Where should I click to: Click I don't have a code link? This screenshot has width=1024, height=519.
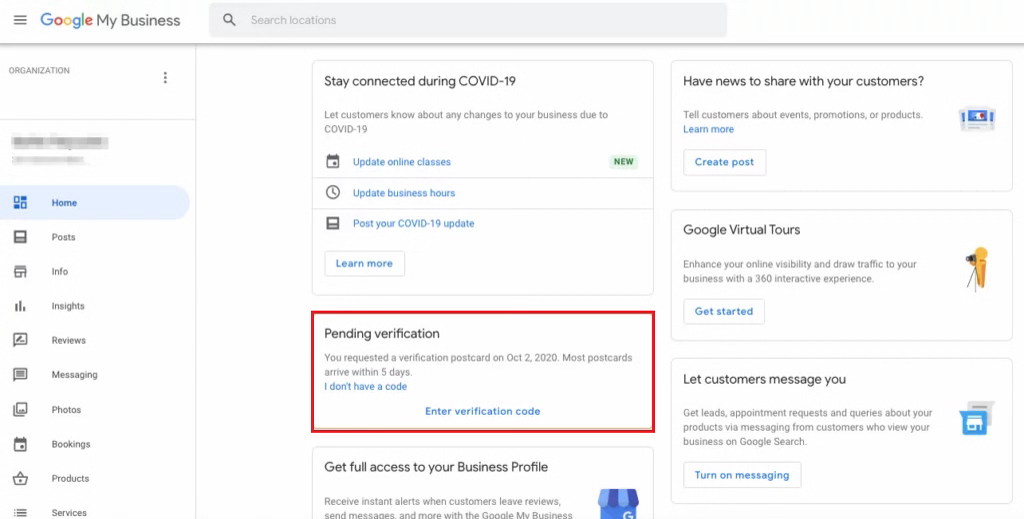366,386
